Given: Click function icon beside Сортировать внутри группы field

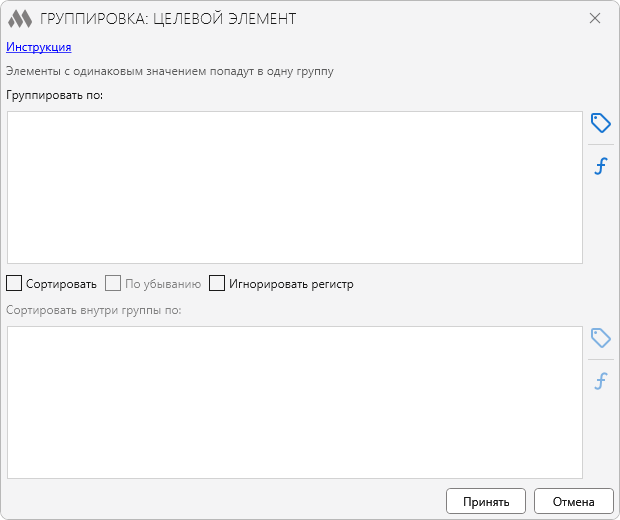Looking at the screenshot, I should (x=601, y=381).
